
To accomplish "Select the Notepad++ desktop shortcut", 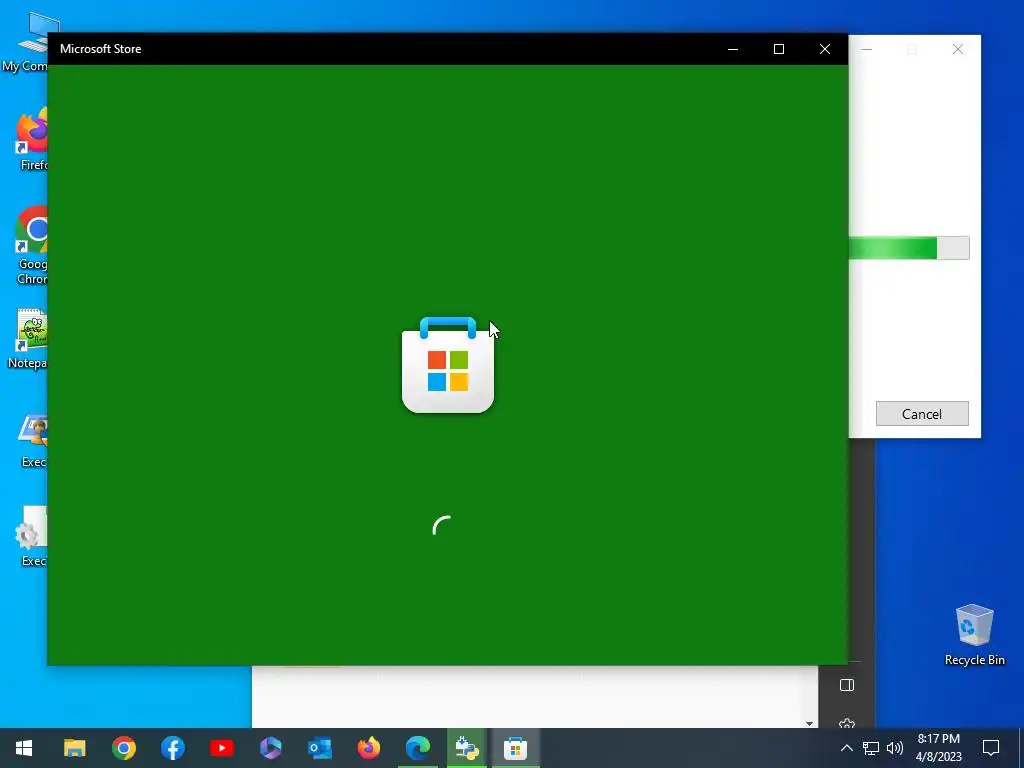I will (29, 338).
